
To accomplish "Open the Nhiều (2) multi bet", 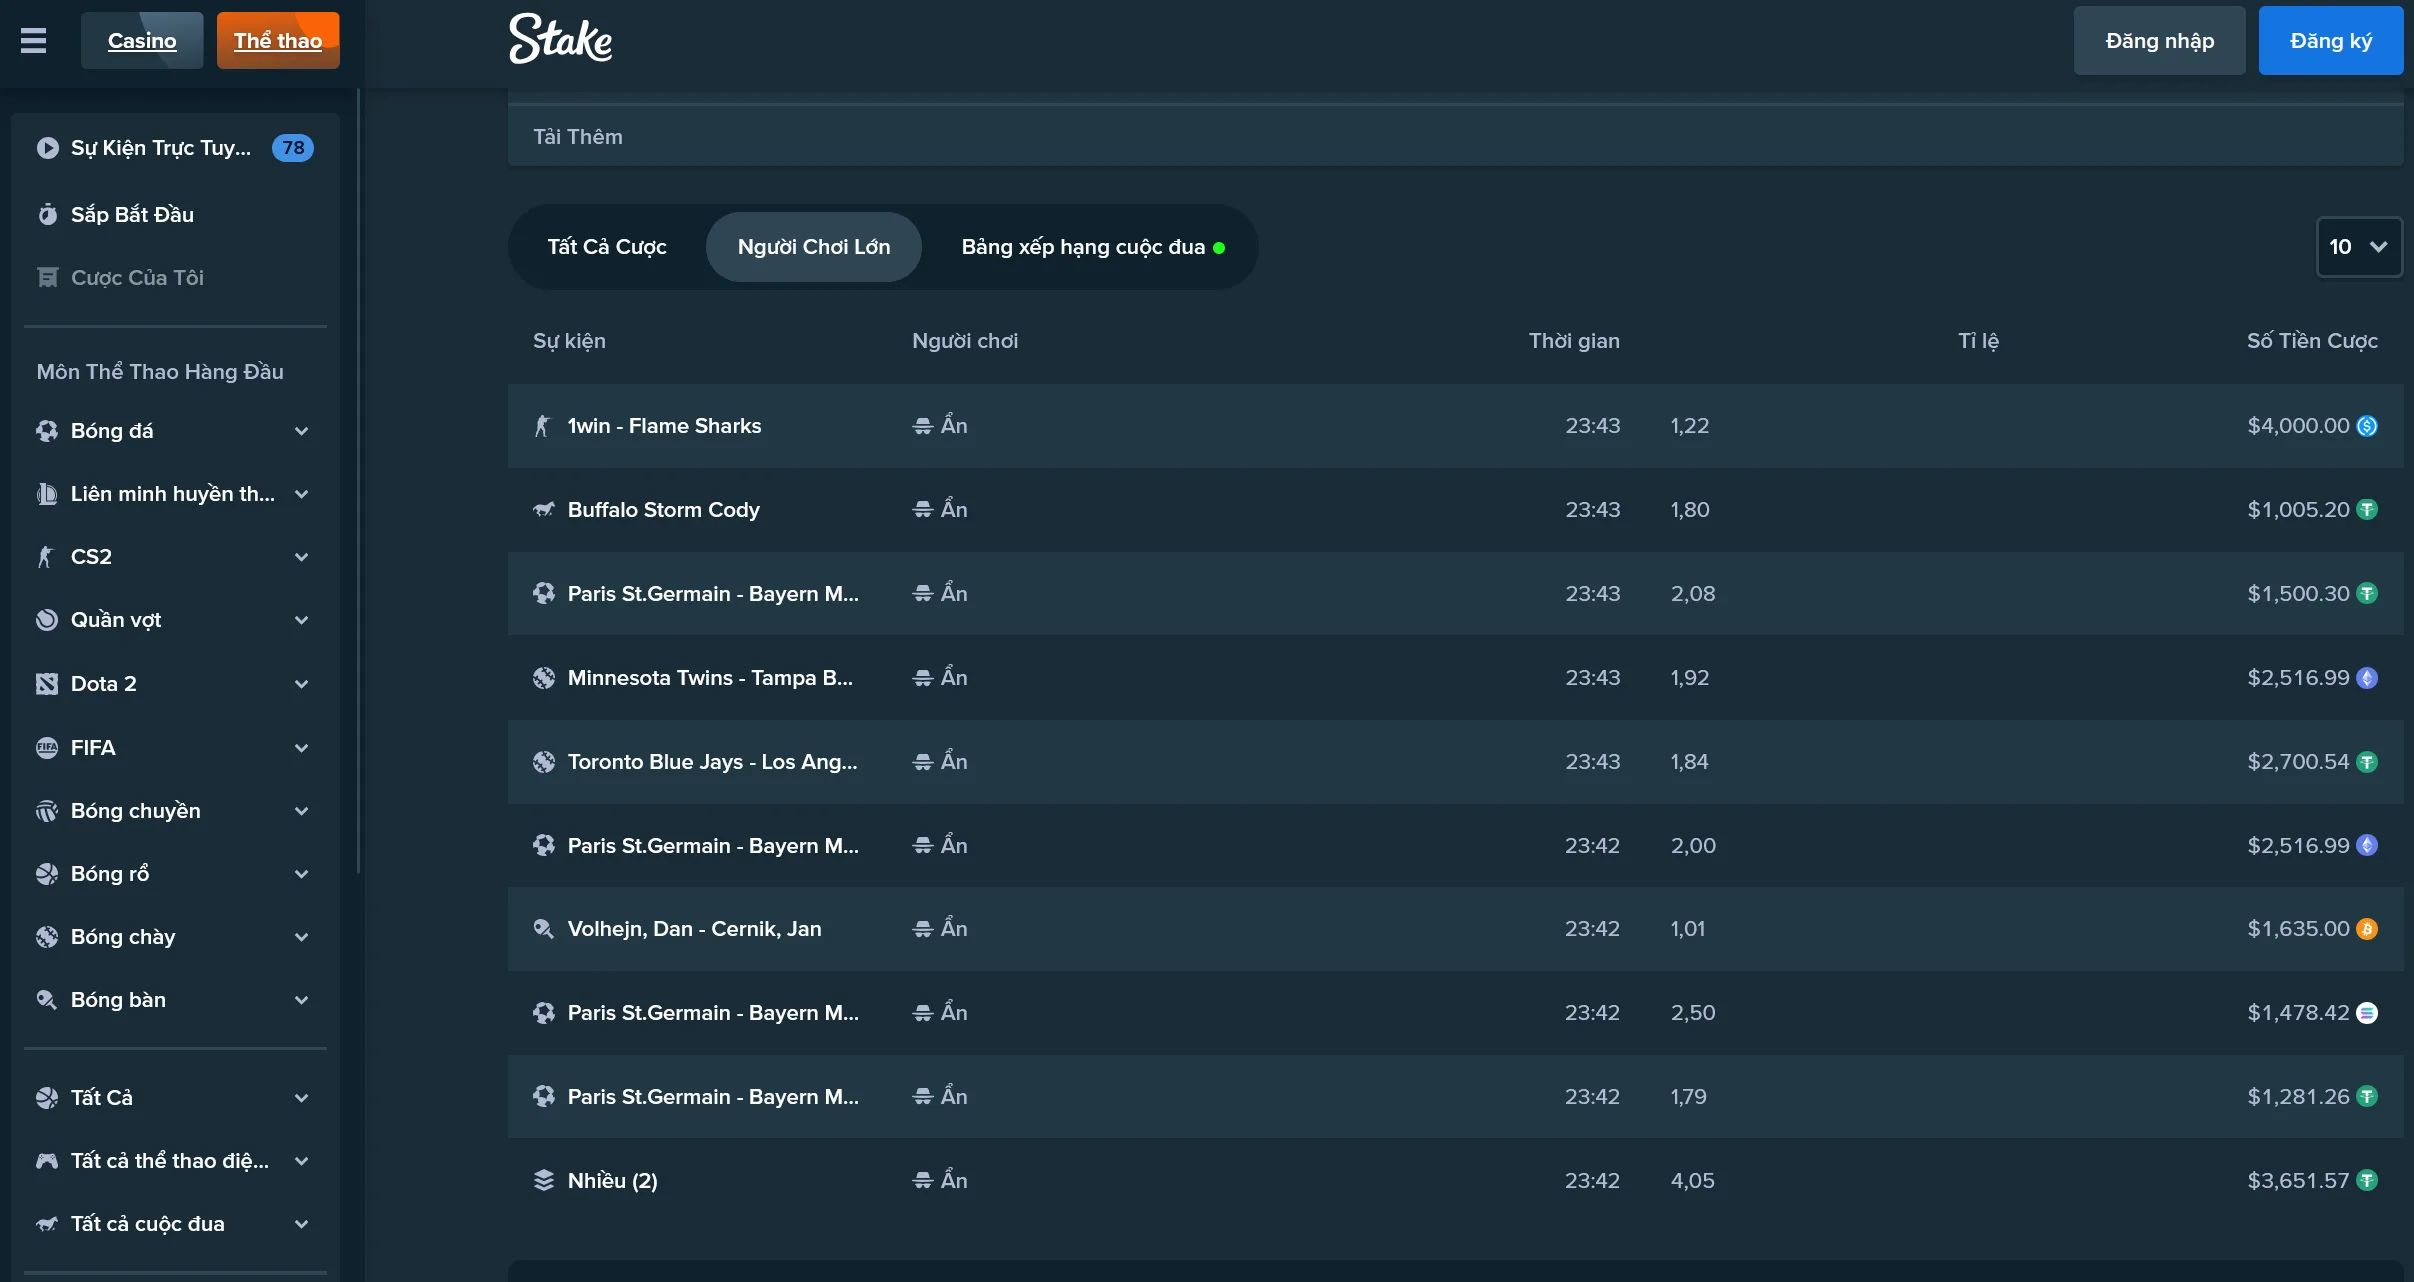I will 613,1181.
